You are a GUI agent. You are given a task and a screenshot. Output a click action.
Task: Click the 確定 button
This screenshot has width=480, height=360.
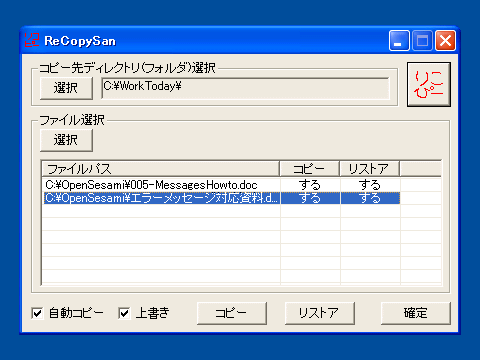click(416, 313)
